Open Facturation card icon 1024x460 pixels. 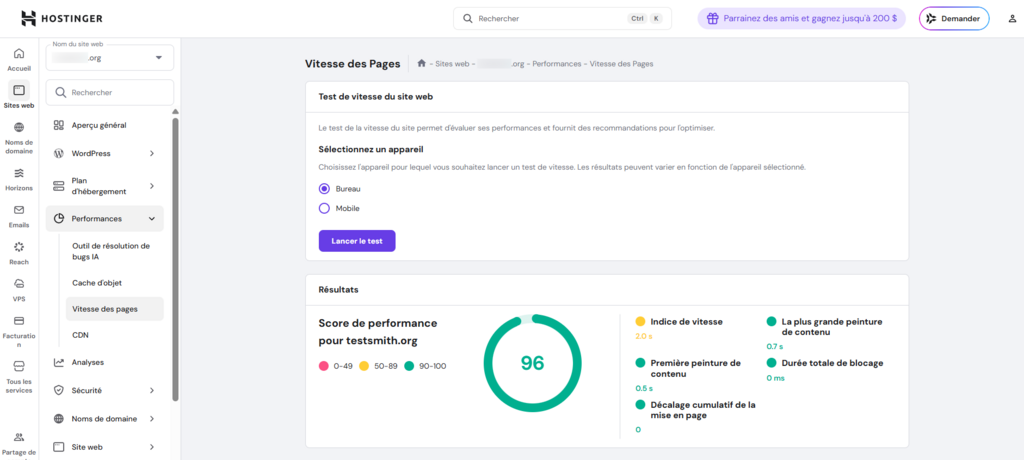click(19, 321)
